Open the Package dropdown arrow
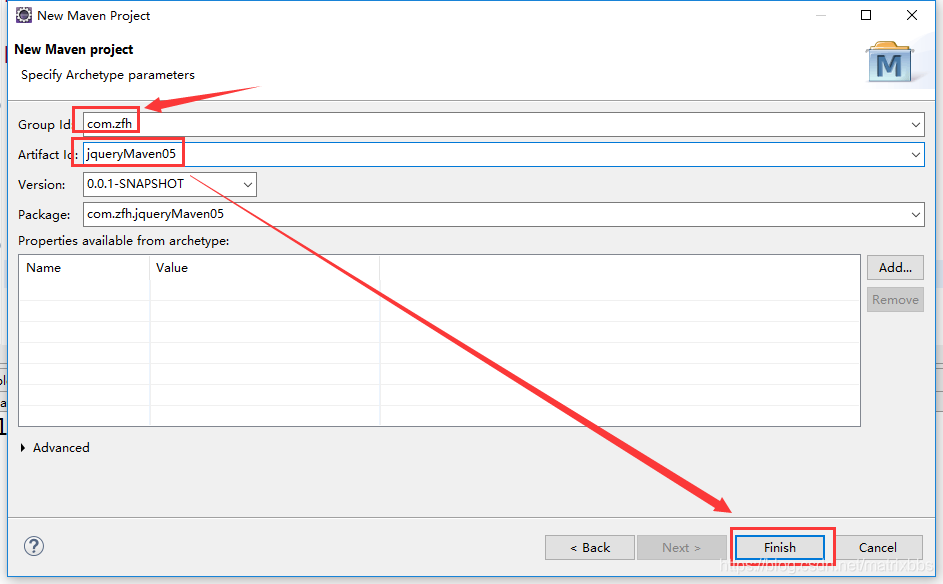The width and height of the screenshot is (943, 584). click(x=915, y=215)
